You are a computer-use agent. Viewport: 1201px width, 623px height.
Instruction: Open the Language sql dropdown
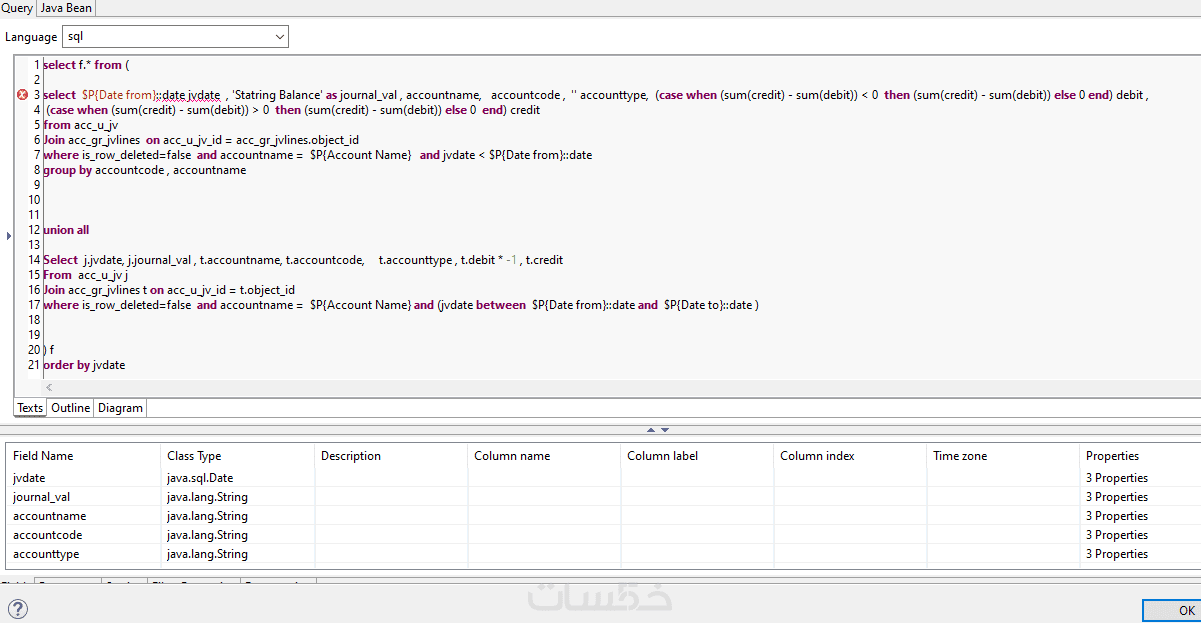(176, 37)
